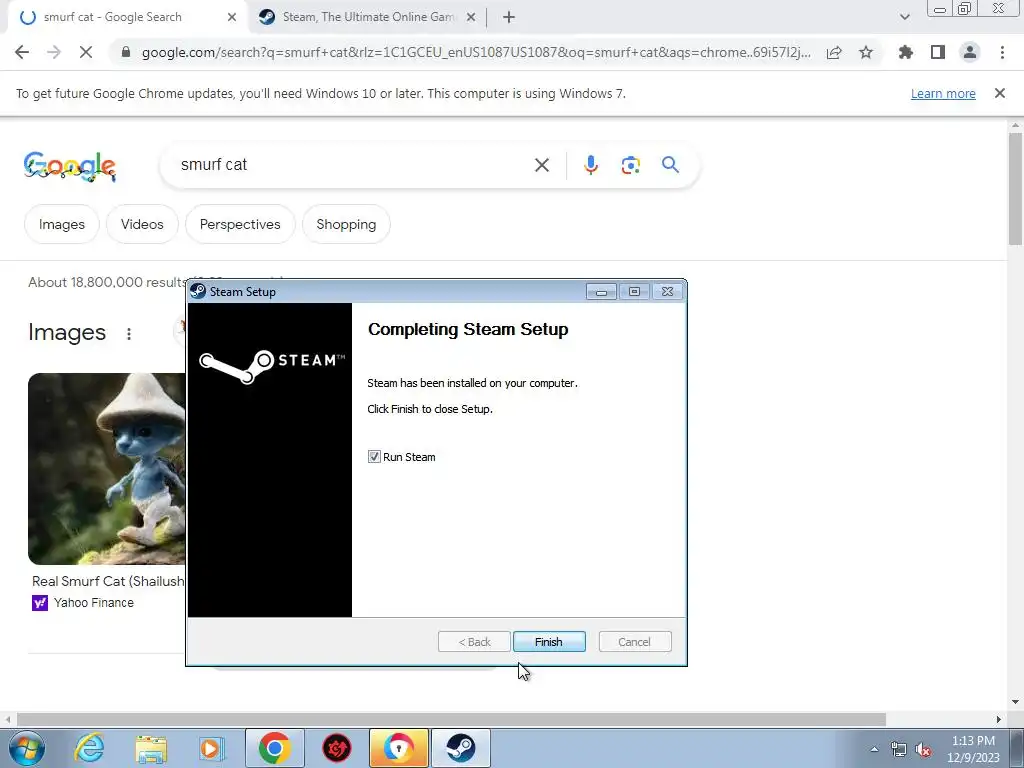Click Cancel in Steam Setup dialog
This screenshot has width=1024, height=768.
pos(634,641)
